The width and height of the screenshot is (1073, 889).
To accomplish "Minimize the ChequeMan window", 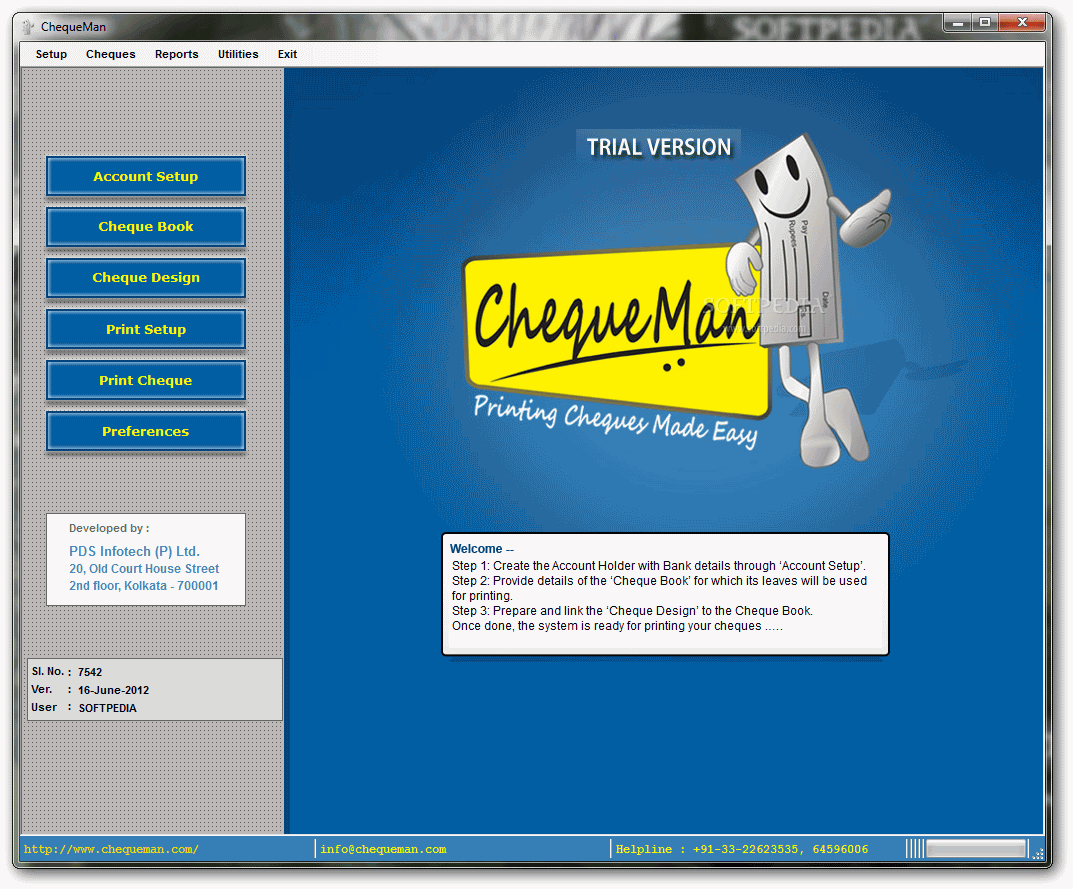I will tap(958, 23).
